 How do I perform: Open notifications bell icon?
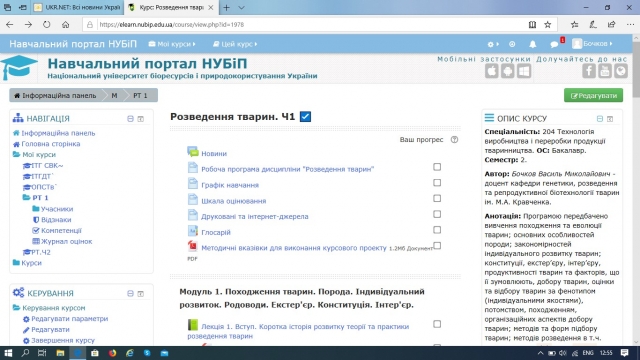533,44
